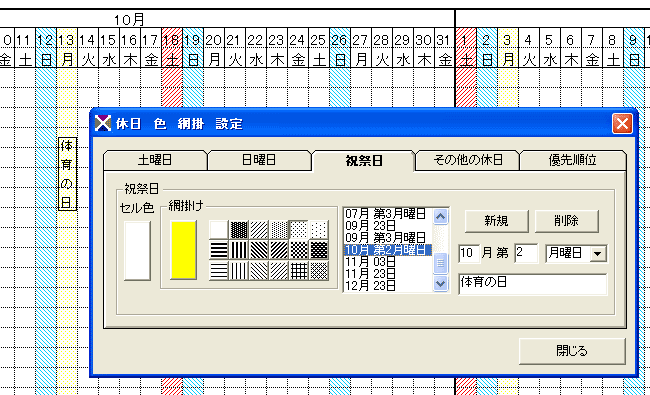The width and height of the screenshot is (650, 395).
Task: Choose the diagonal diamond crosshatch pattern, bottom right
Action: coord(318,271)
